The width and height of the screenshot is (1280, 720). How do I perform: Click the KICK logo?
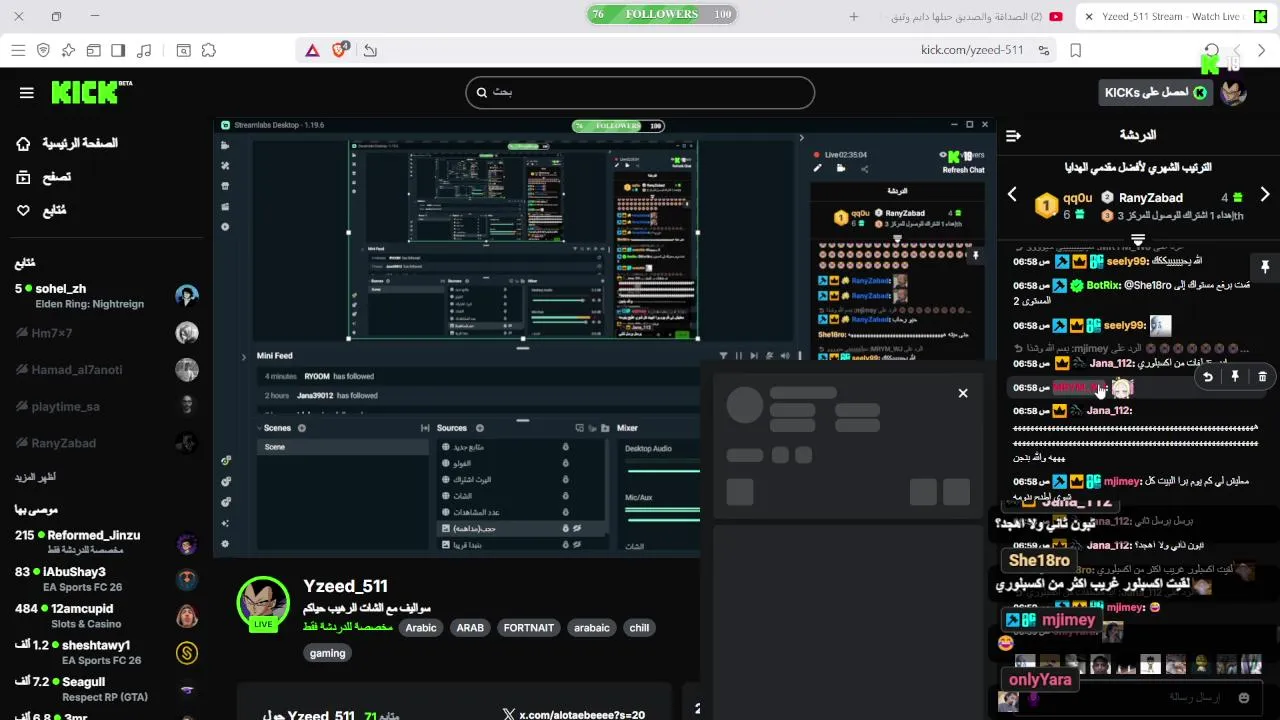[91, 92]
